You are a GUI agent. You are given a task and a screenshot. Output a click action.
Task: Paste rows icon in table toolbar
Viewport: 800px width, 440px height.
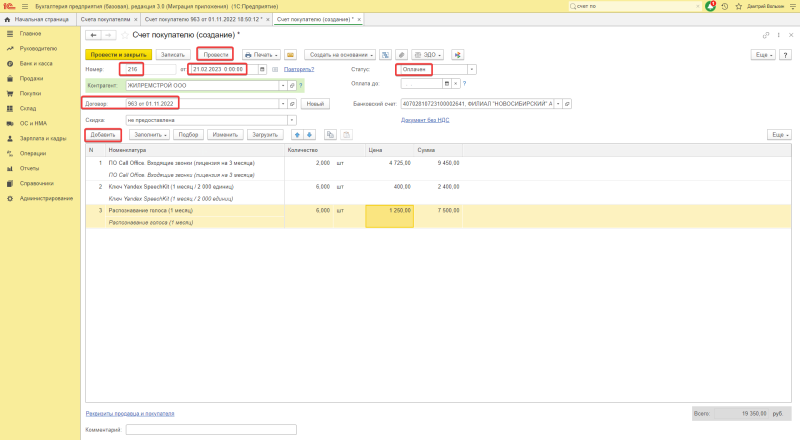[x=346, y=135]
